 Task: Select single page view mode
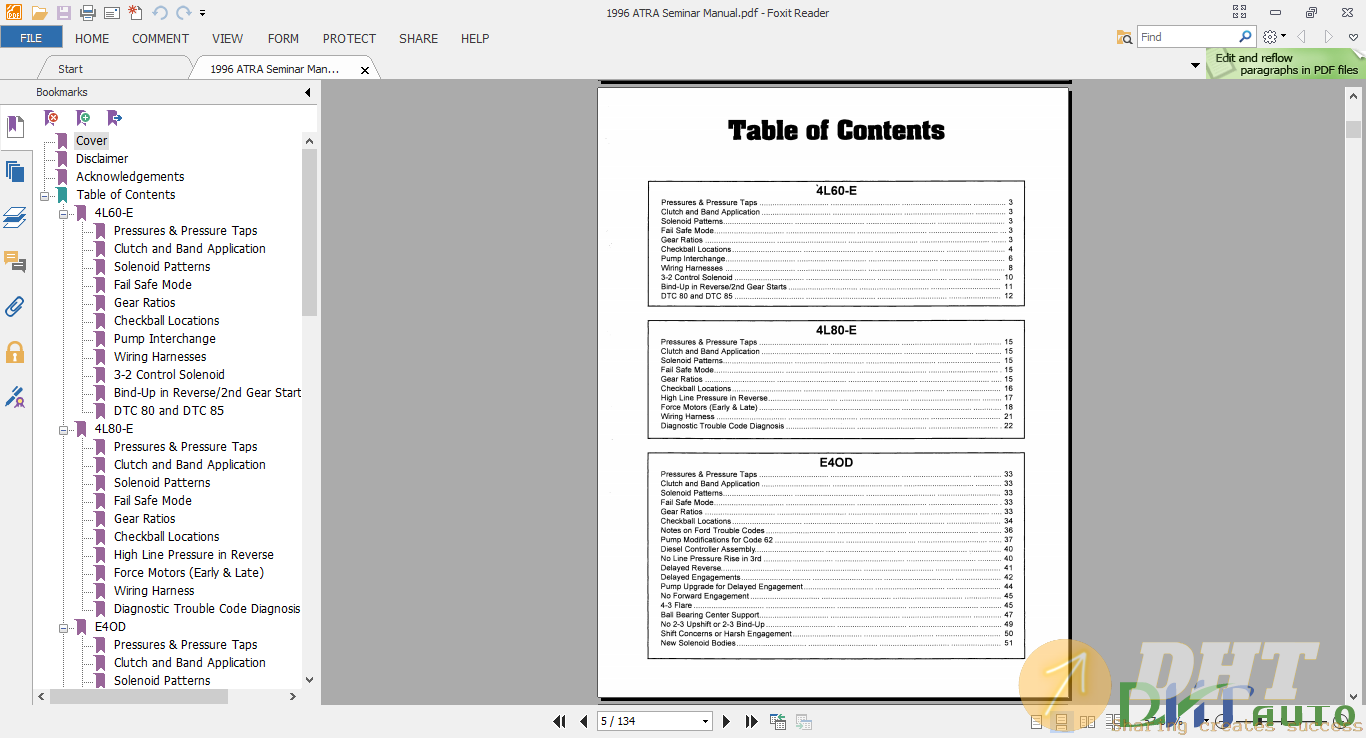pos(1037,721)
